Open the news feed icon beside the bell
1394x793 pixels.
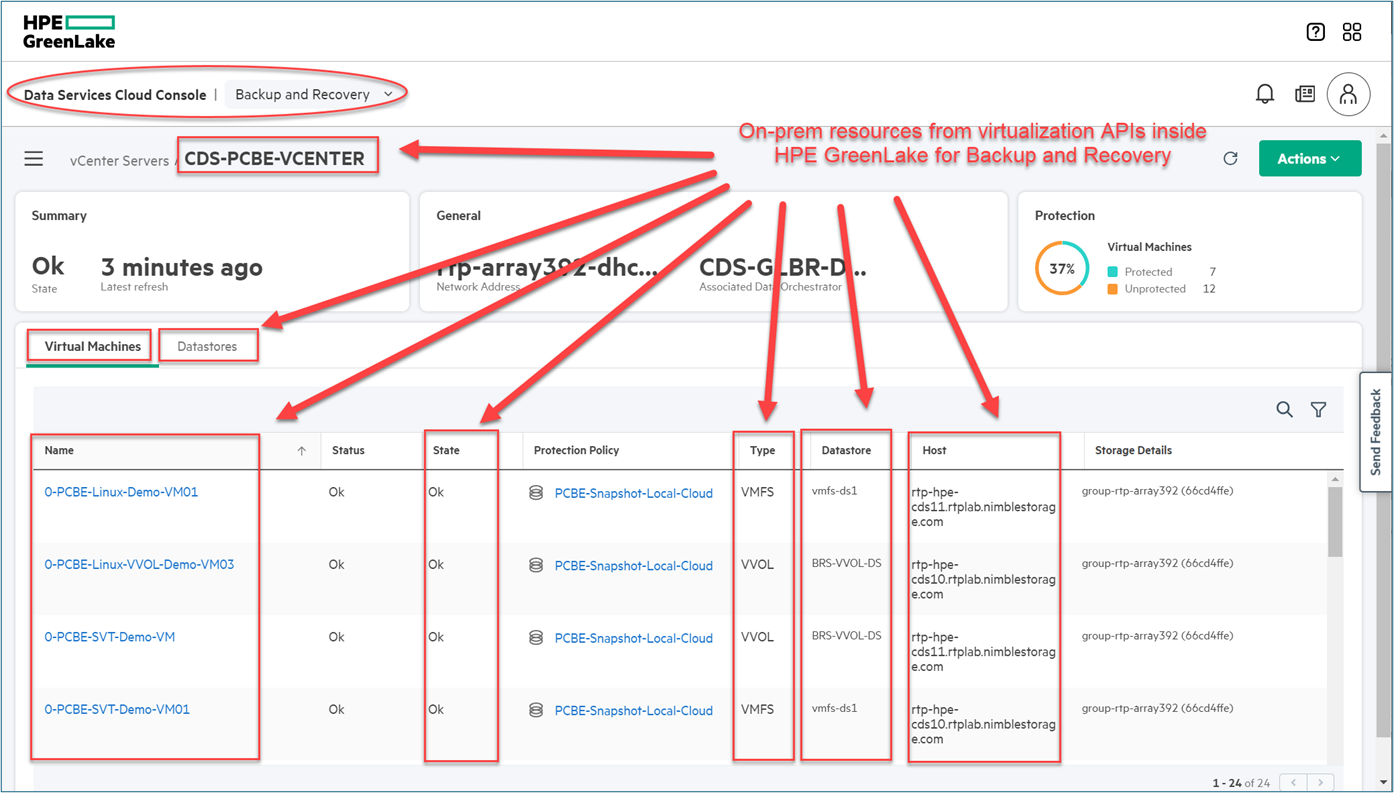click(x=1305, y=94)
